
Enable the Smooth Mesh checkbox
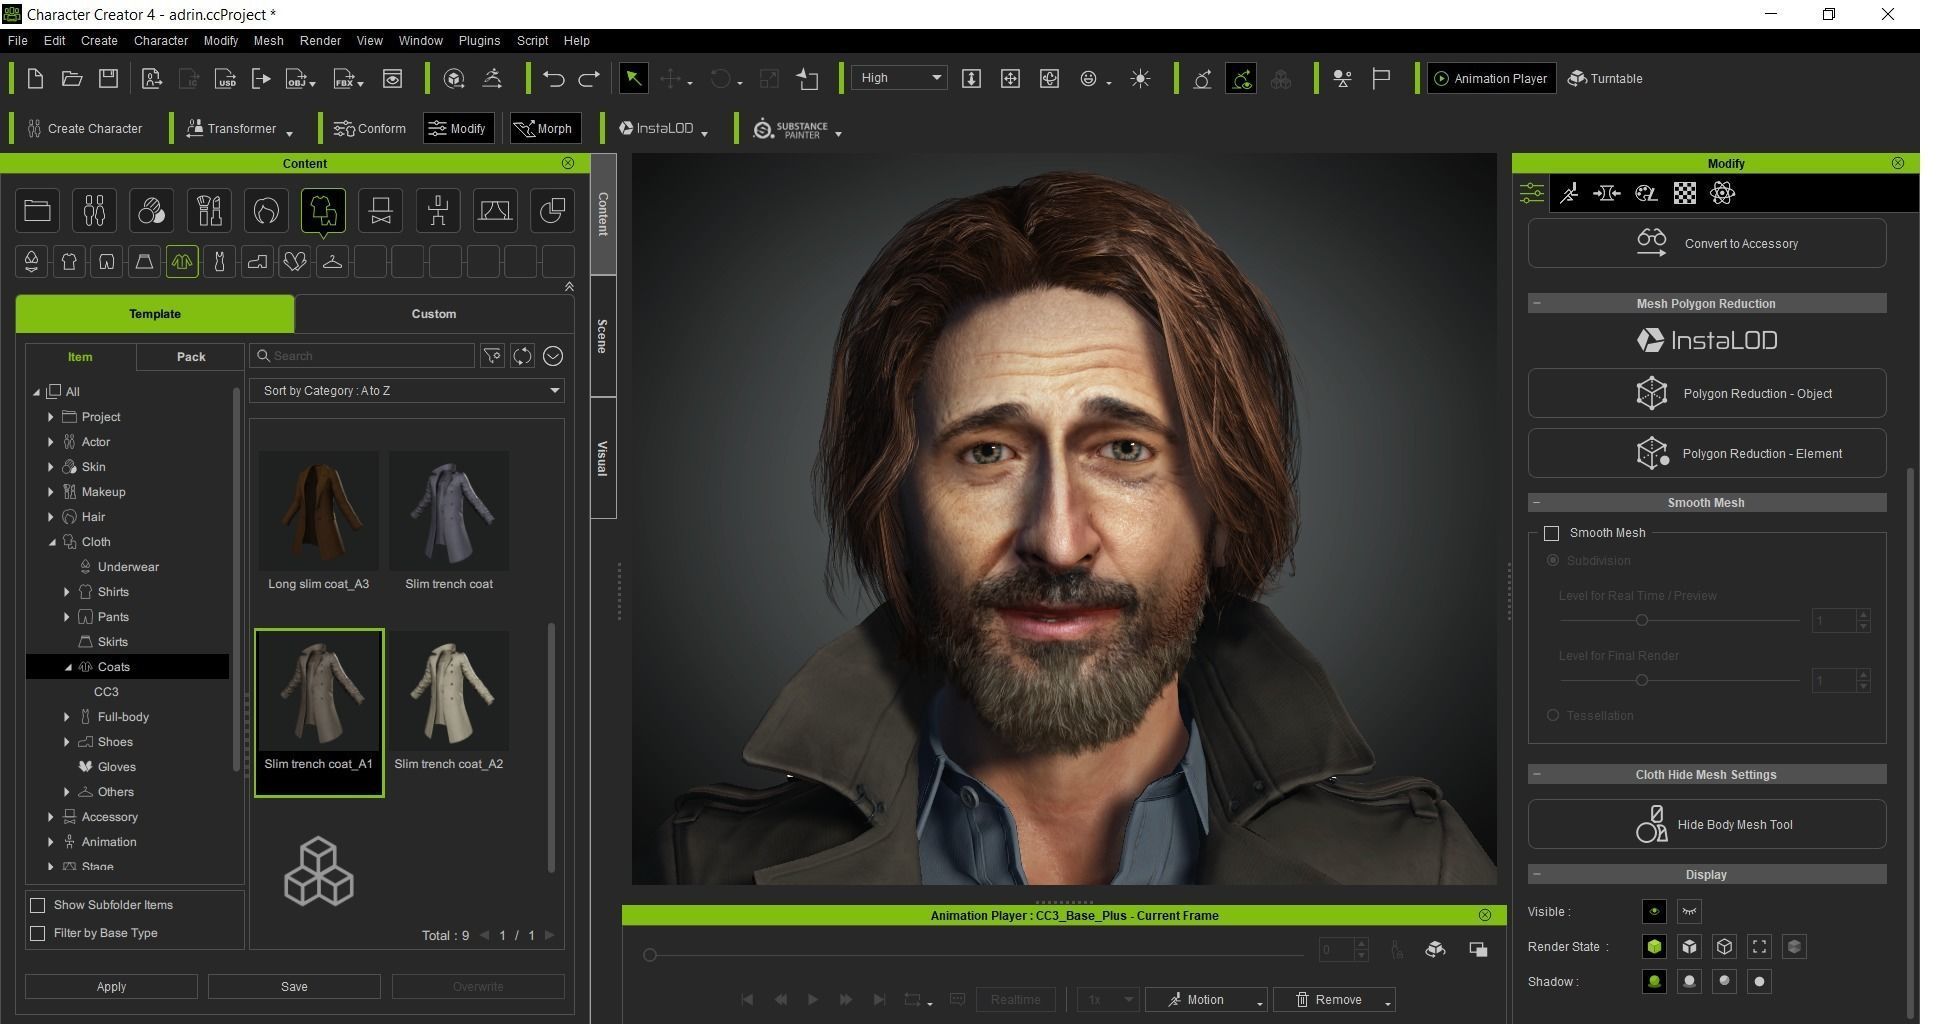(x=1552, y=533)
